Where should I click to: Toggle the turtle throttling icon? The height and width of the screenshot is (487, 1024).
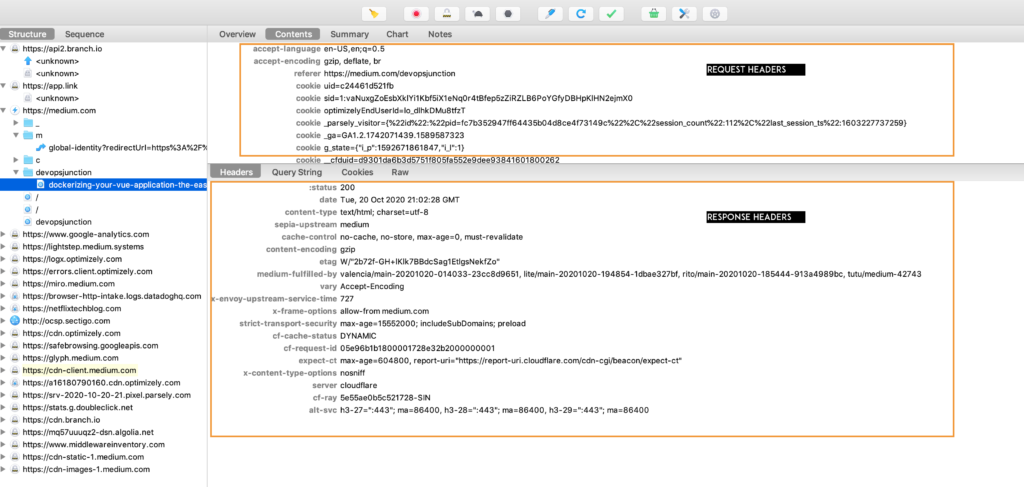coord(478,14)
